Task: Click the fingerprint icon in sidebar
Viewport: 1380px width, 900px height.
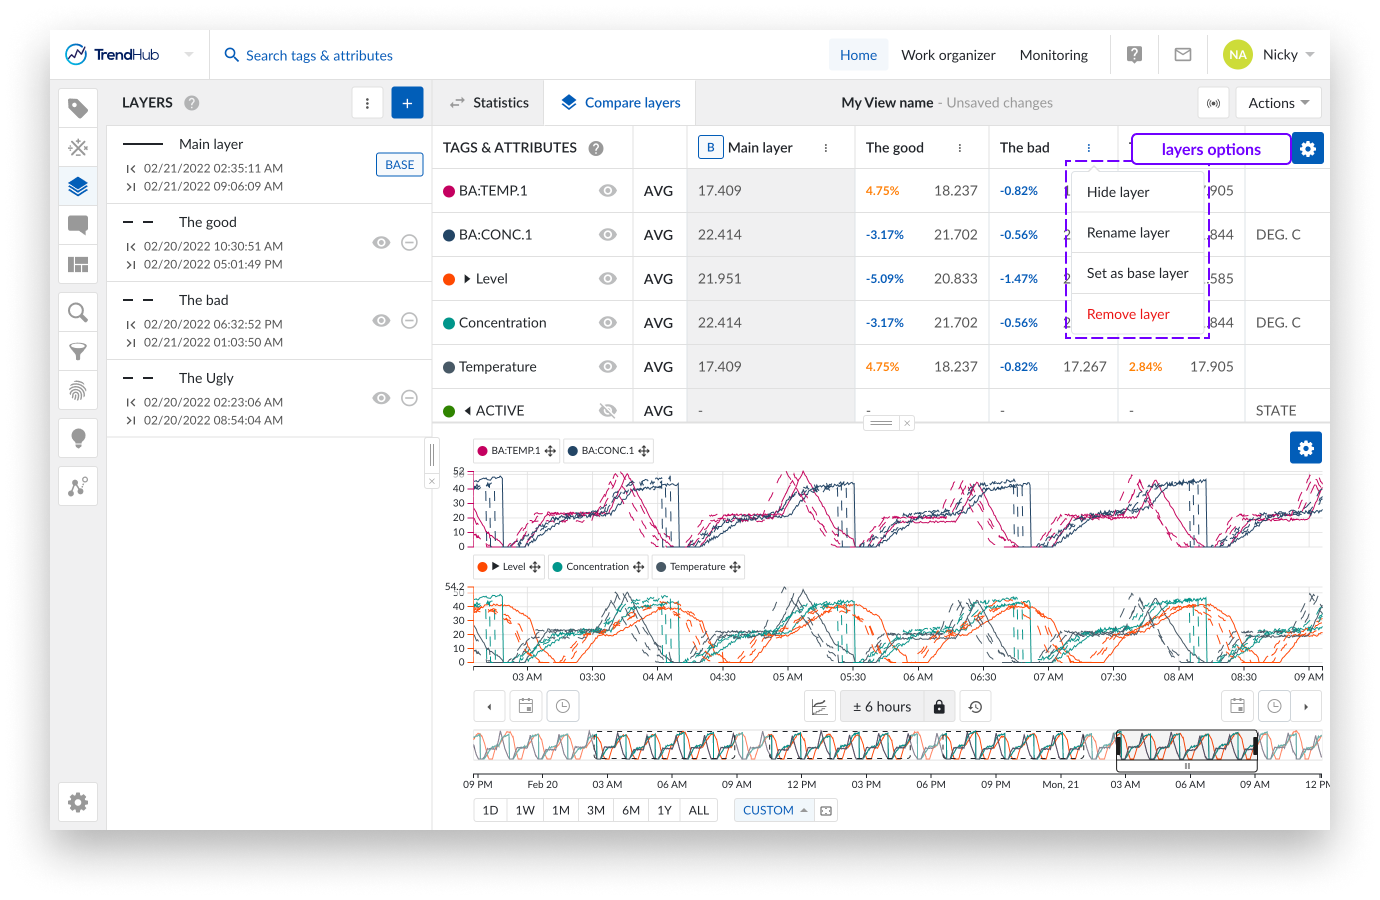Action: pyautogui.click(x=78, y=390)
